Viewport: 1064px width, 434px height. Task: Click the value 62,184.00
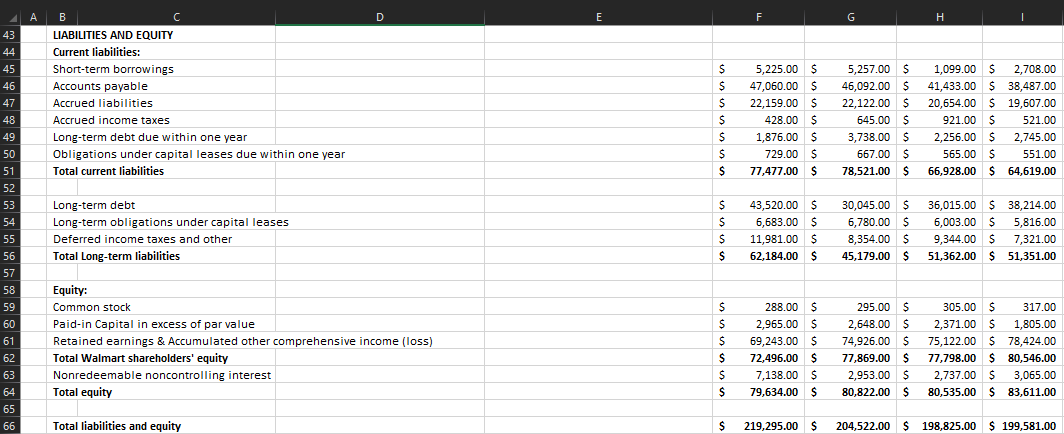[x=774, y=256]
